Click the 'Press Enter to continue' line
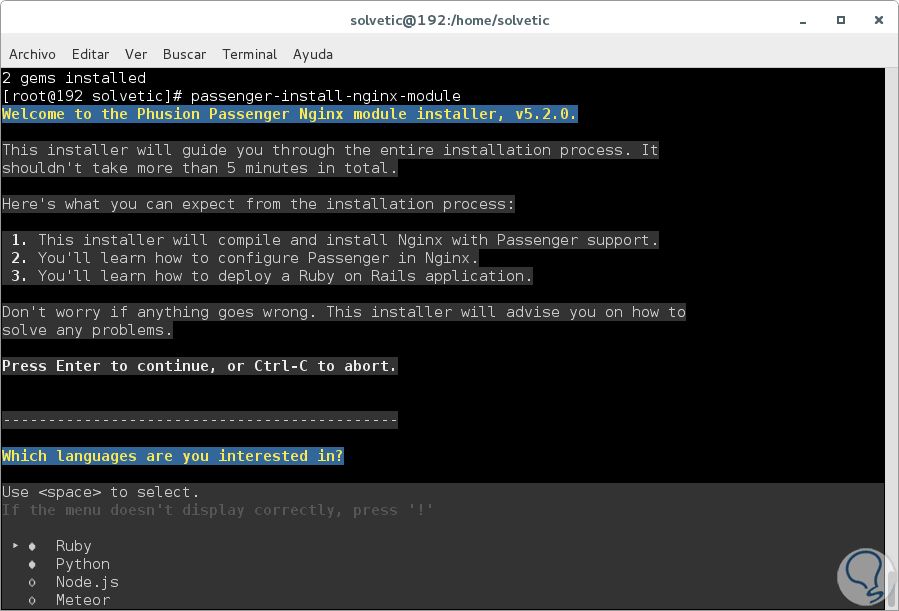The width and height of the screenshot is (899, 611). pos(198,365)
